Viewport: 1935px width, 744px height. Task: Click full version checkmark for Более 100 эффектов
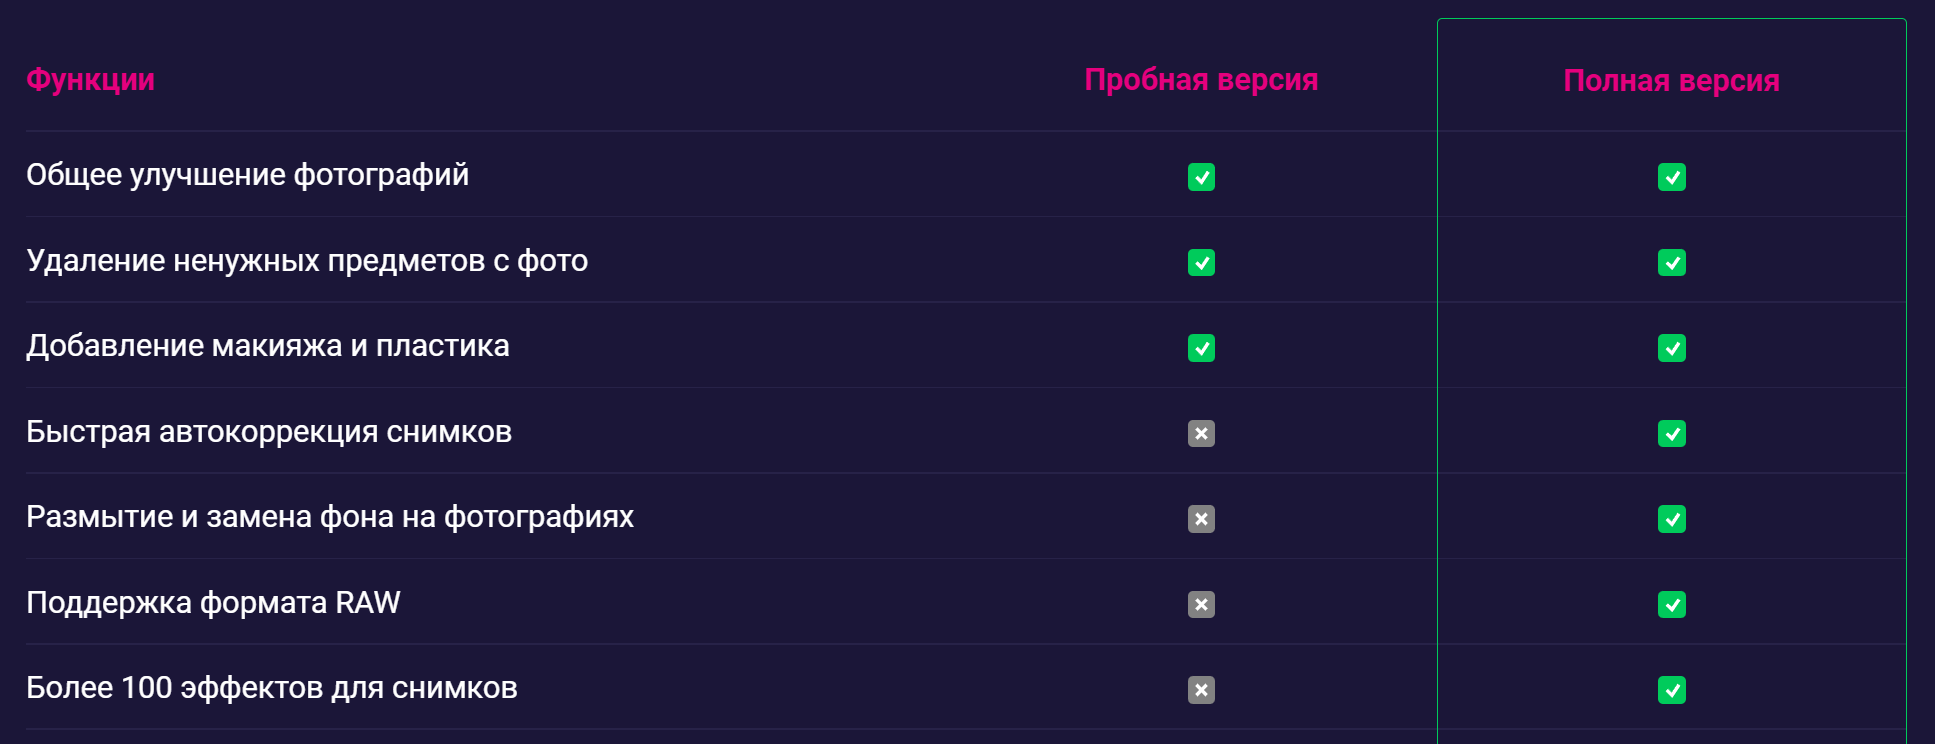pos(1671,690)
